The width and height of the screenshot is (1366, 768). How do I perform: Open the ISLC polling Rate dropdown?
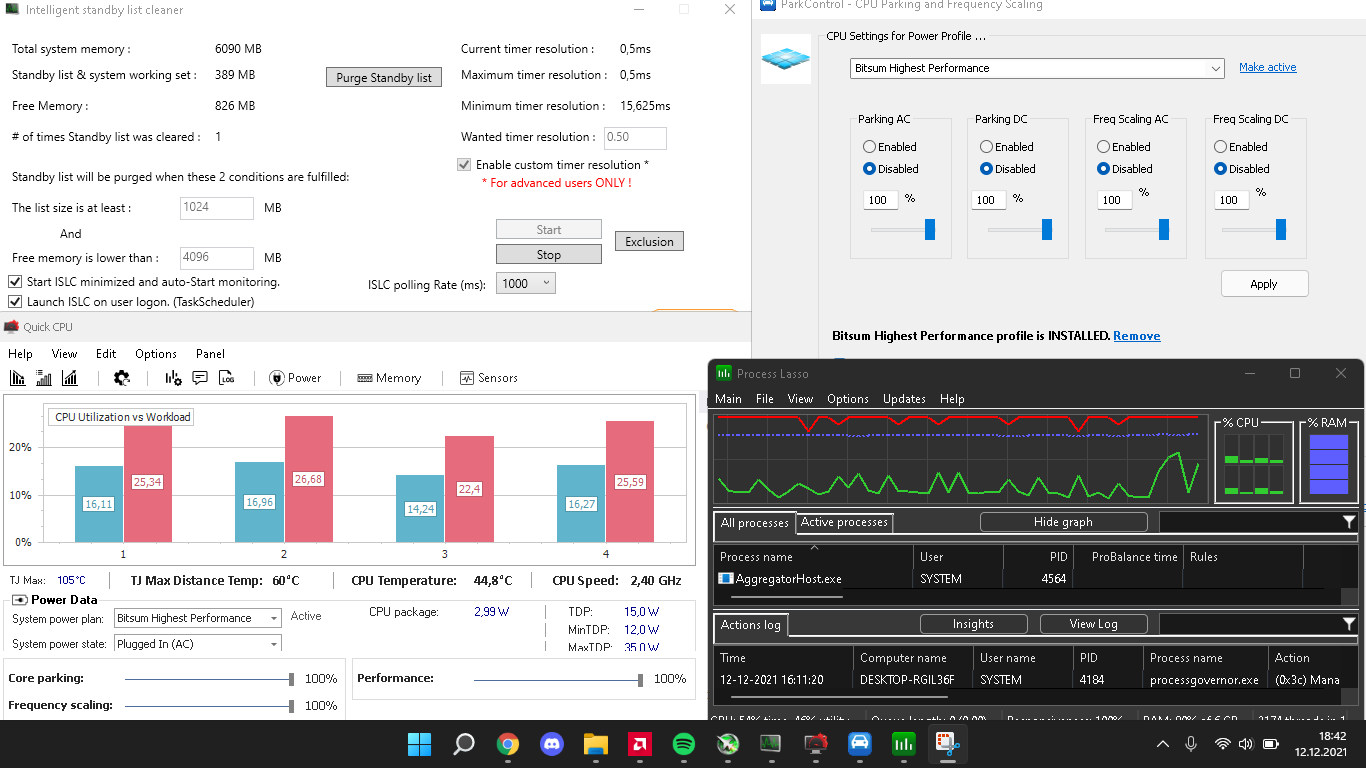[x=525, y=284]
